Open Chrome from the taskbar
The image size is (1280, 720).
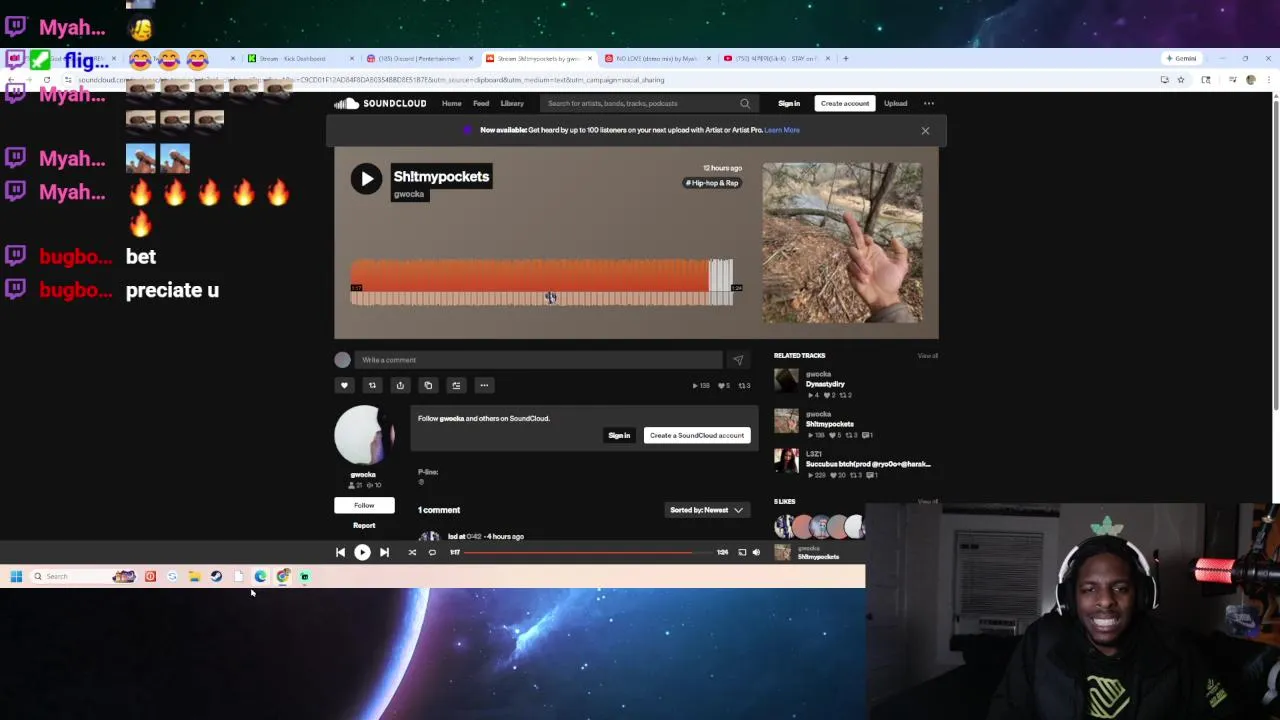283,576
